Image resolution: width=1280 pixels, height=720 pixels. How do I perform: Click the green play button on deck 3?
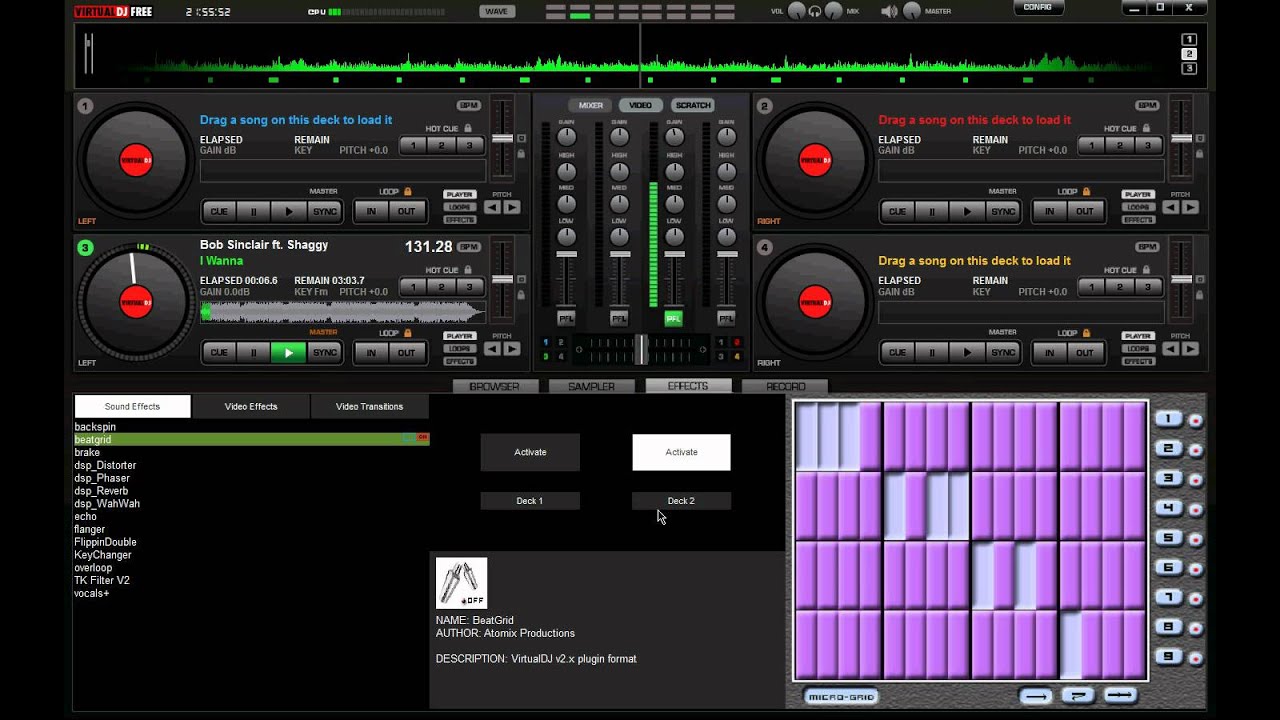(289, 352)
